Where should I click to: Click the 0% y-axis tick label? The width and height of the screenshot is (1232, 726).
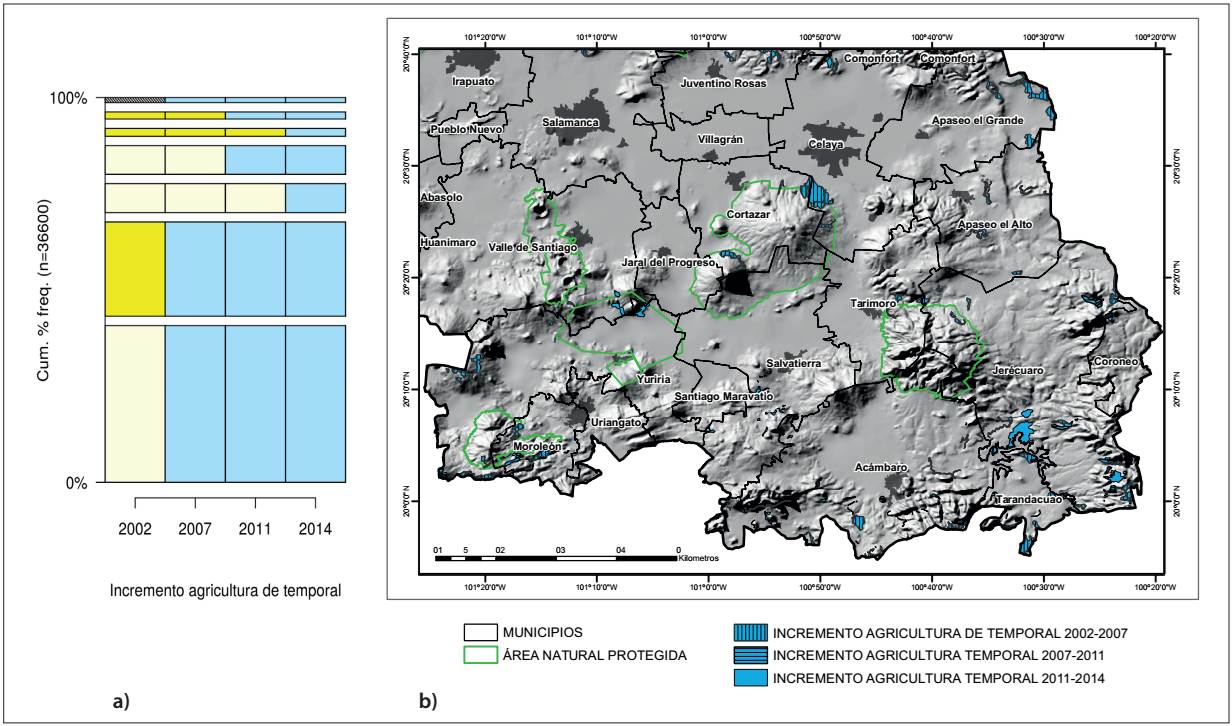coord(77,483)
